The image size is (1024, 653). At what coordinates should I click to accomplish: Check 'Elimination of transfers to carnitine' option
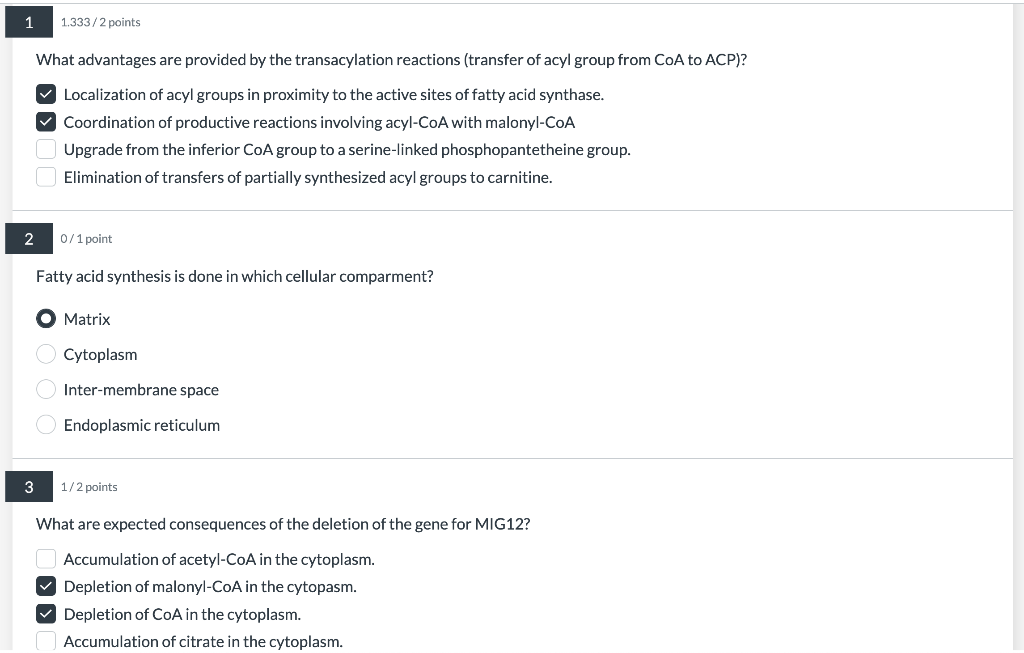pyautogui.click(x=46, y=176)
